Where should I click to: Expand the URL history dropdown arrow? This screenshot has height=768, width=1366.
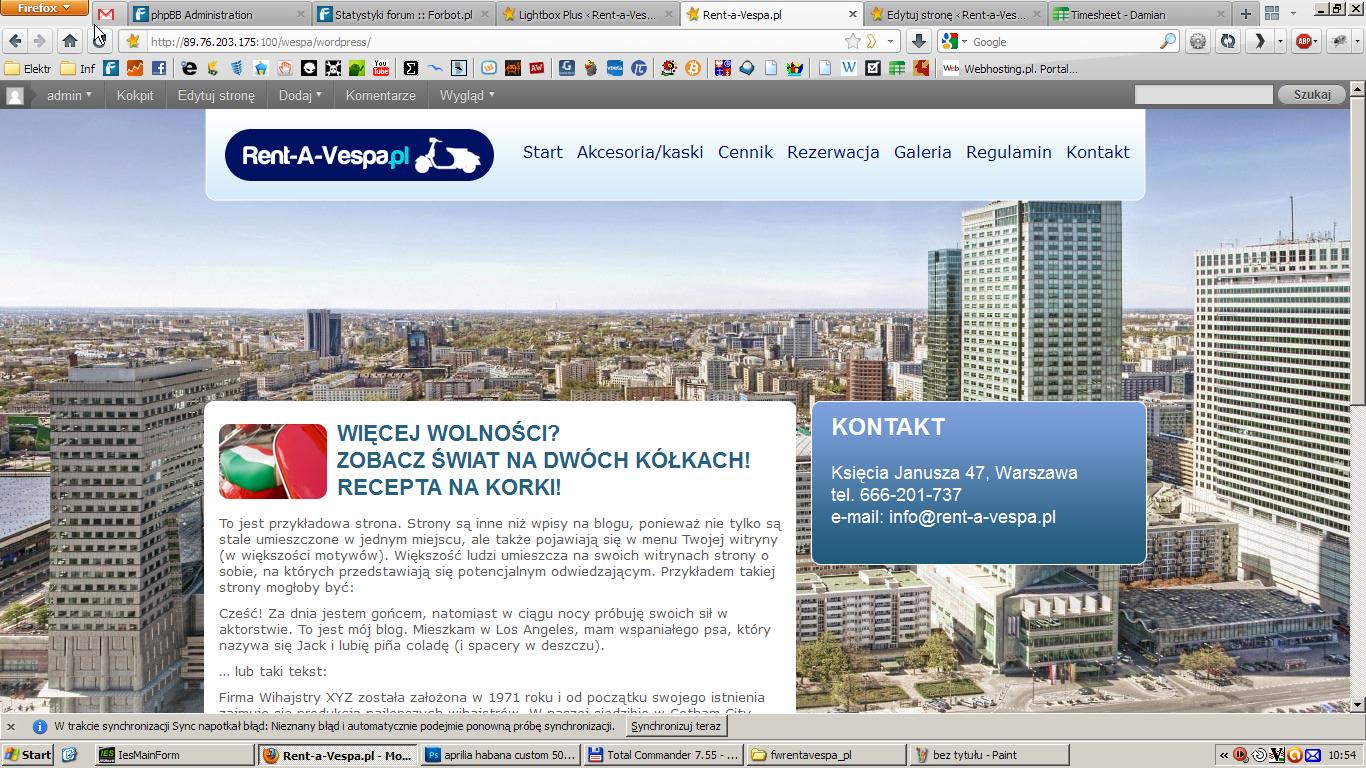pyautogui.click(x=890, y=42)
